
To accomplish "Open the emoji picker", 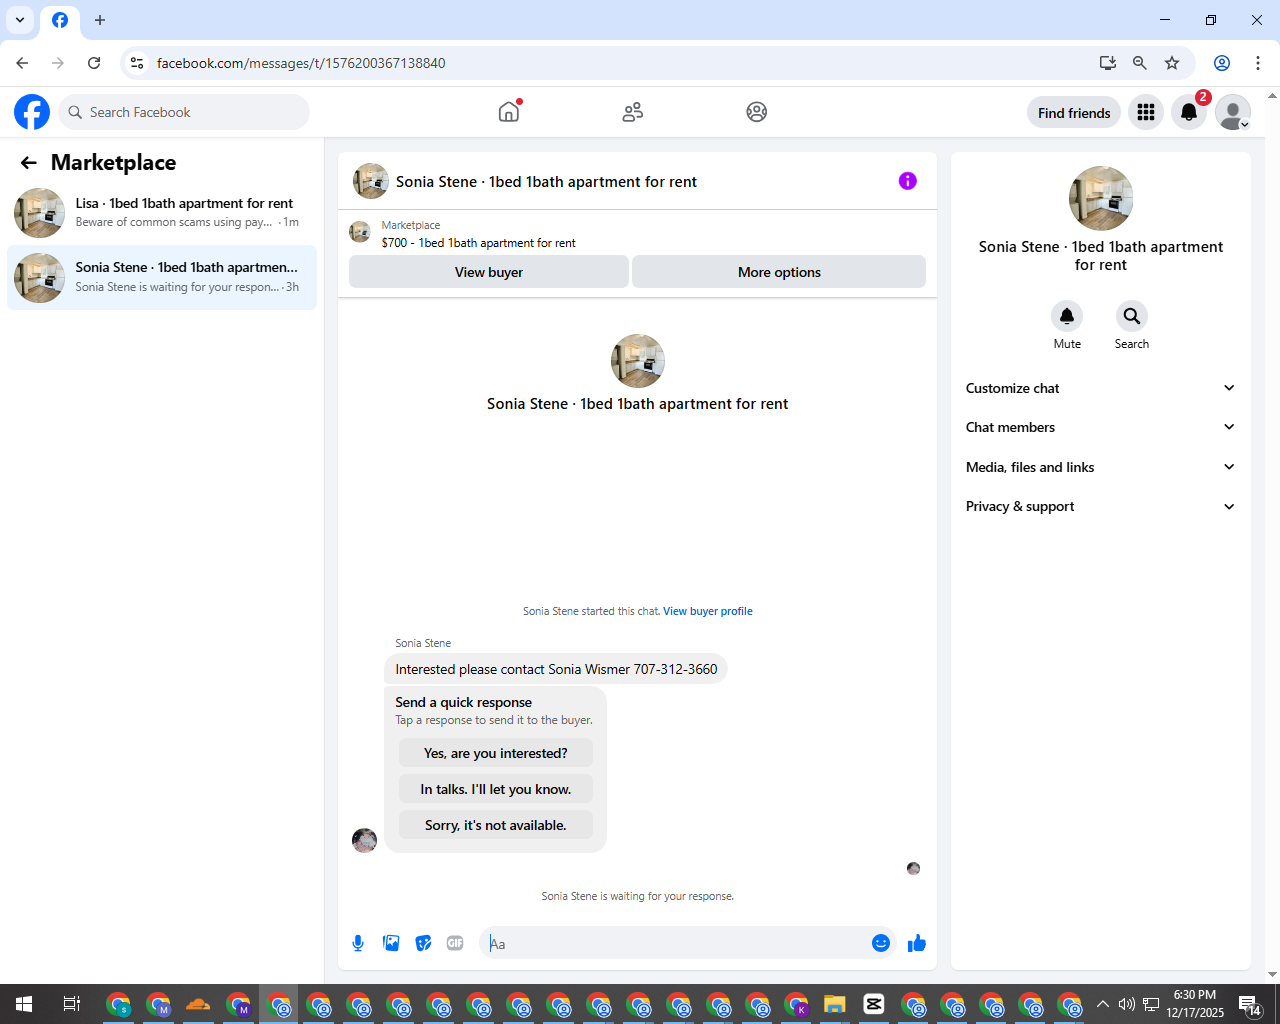I will point(881,943).
